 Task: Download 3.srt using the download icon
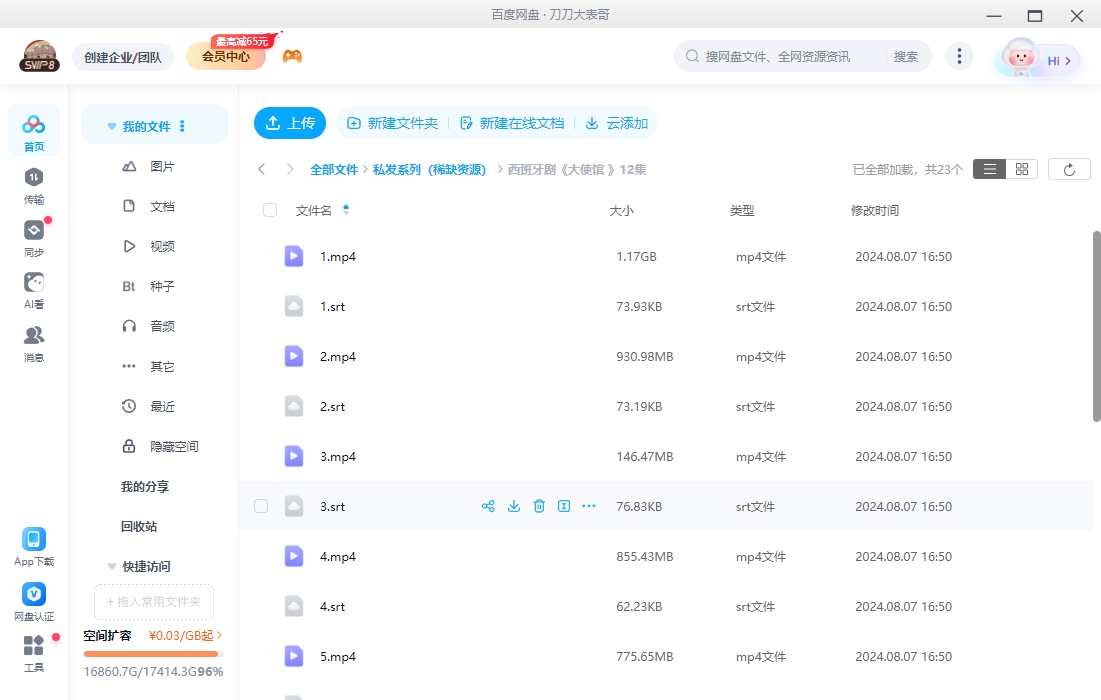514,506
